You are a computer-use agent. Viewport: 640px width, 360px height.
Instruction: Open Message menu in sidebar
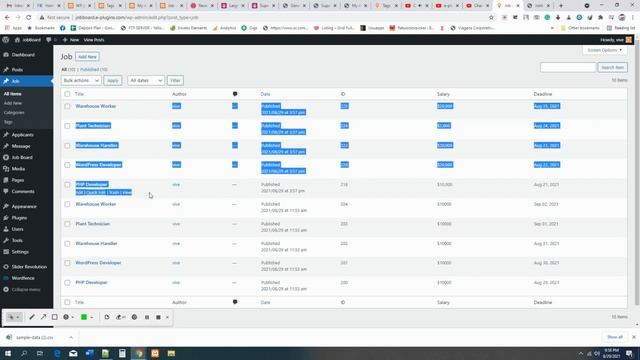pos(21,146)
